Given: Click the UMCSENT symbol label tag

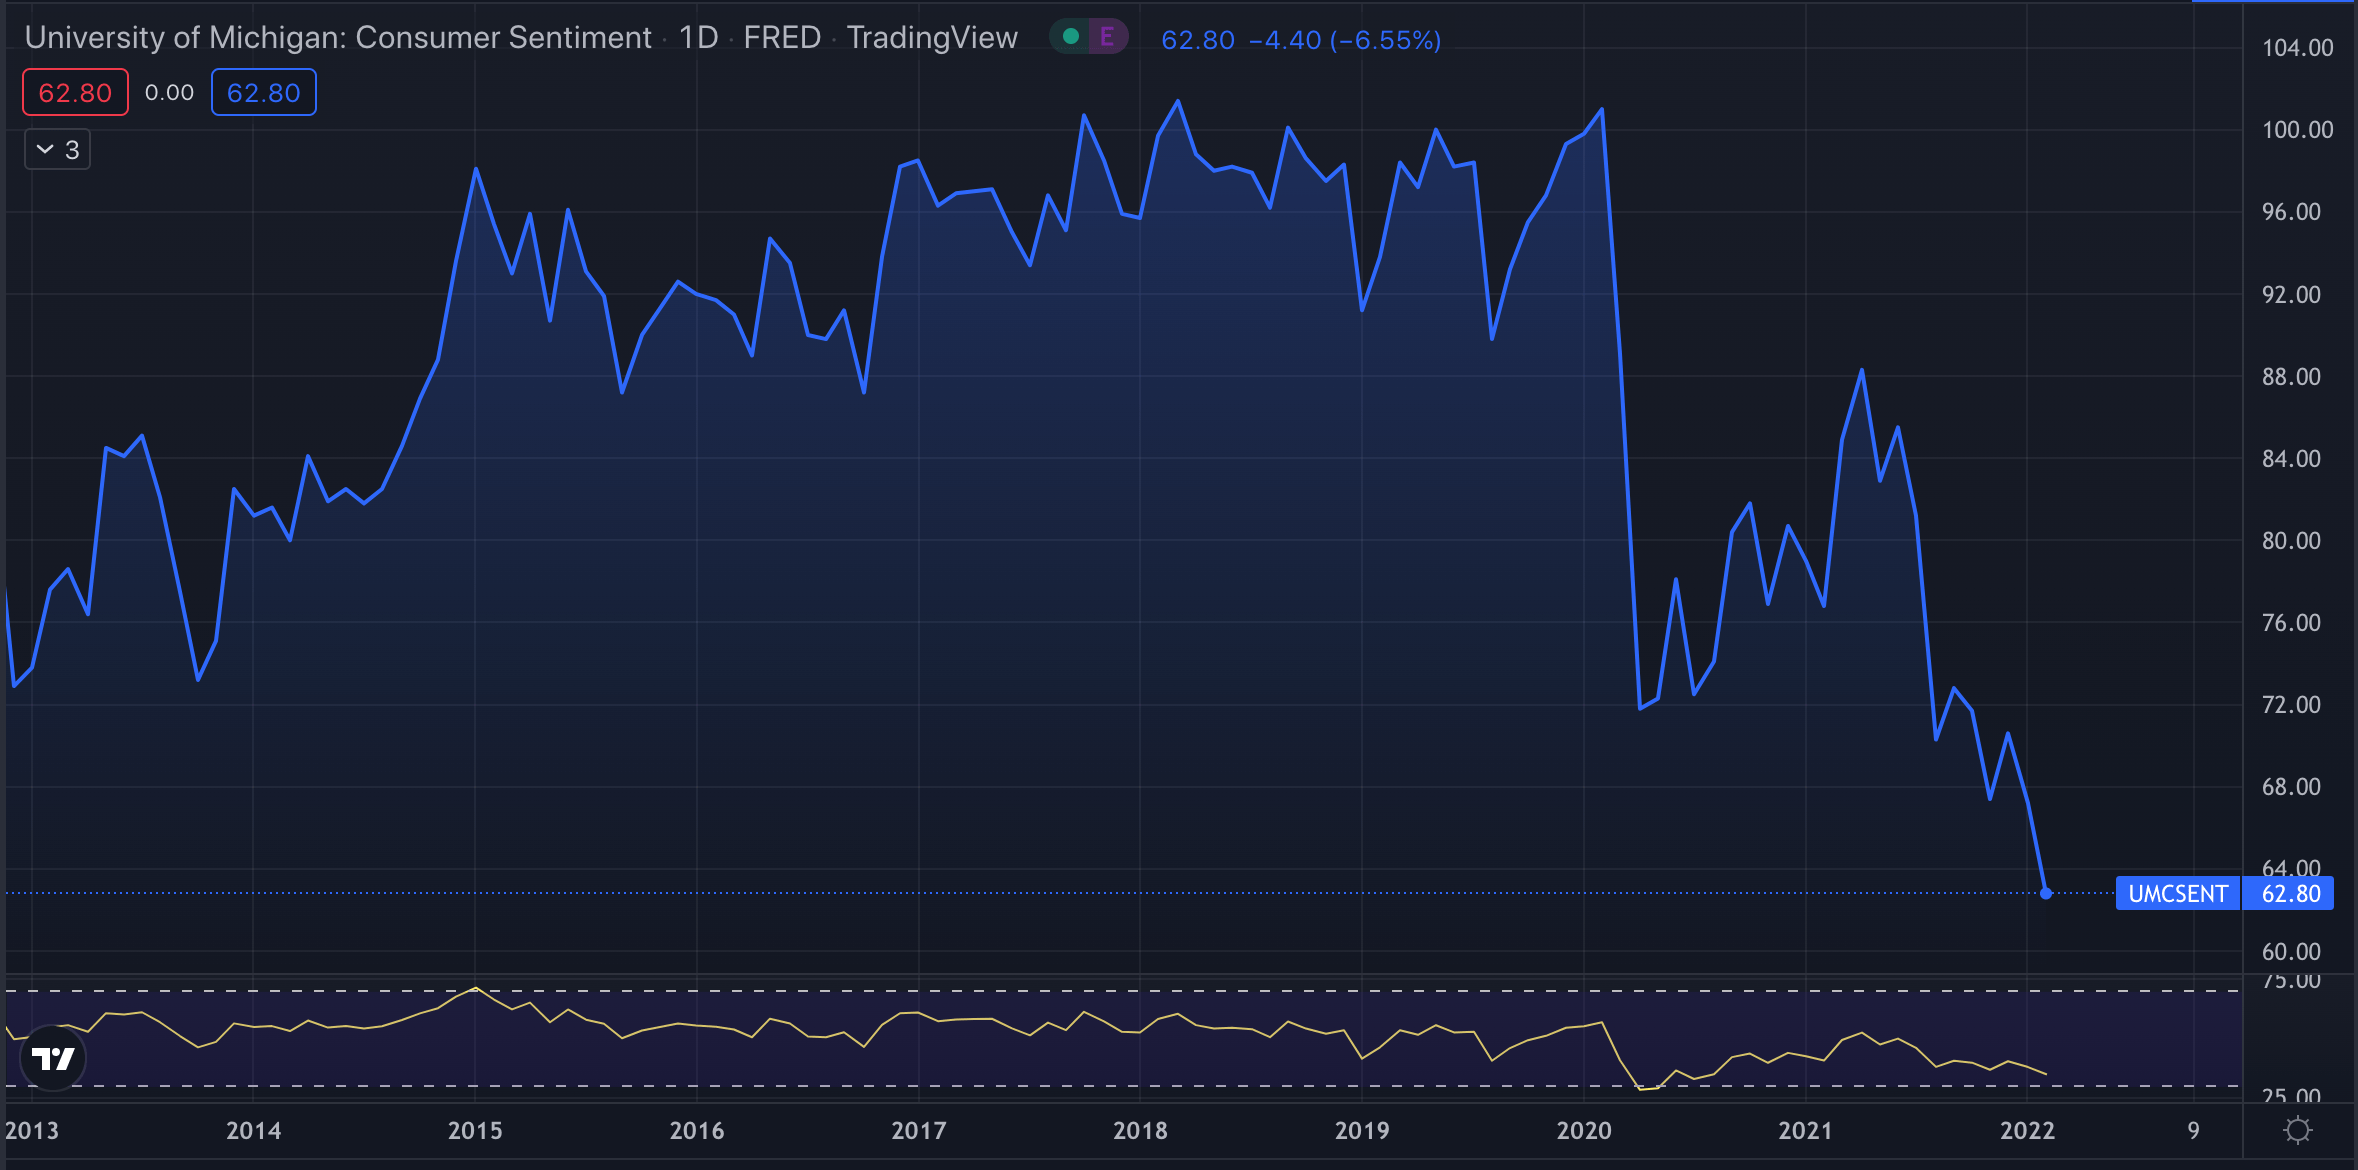Looking at the screenshot, I should (2177, 893).
